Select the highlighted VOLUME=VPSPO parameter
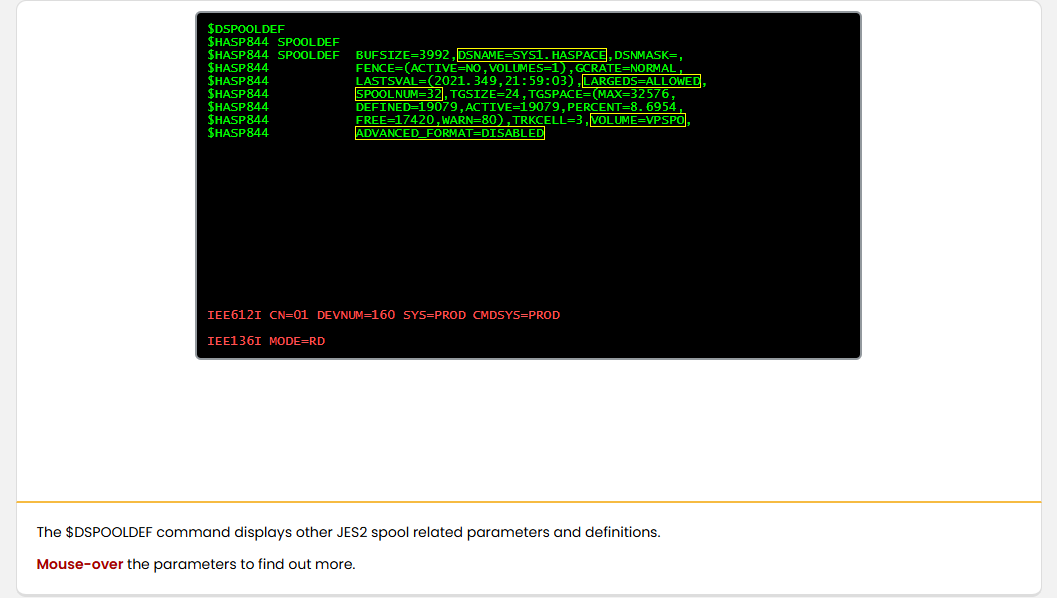Screen dimensions: 1057x598 click(x=638, y=120)
